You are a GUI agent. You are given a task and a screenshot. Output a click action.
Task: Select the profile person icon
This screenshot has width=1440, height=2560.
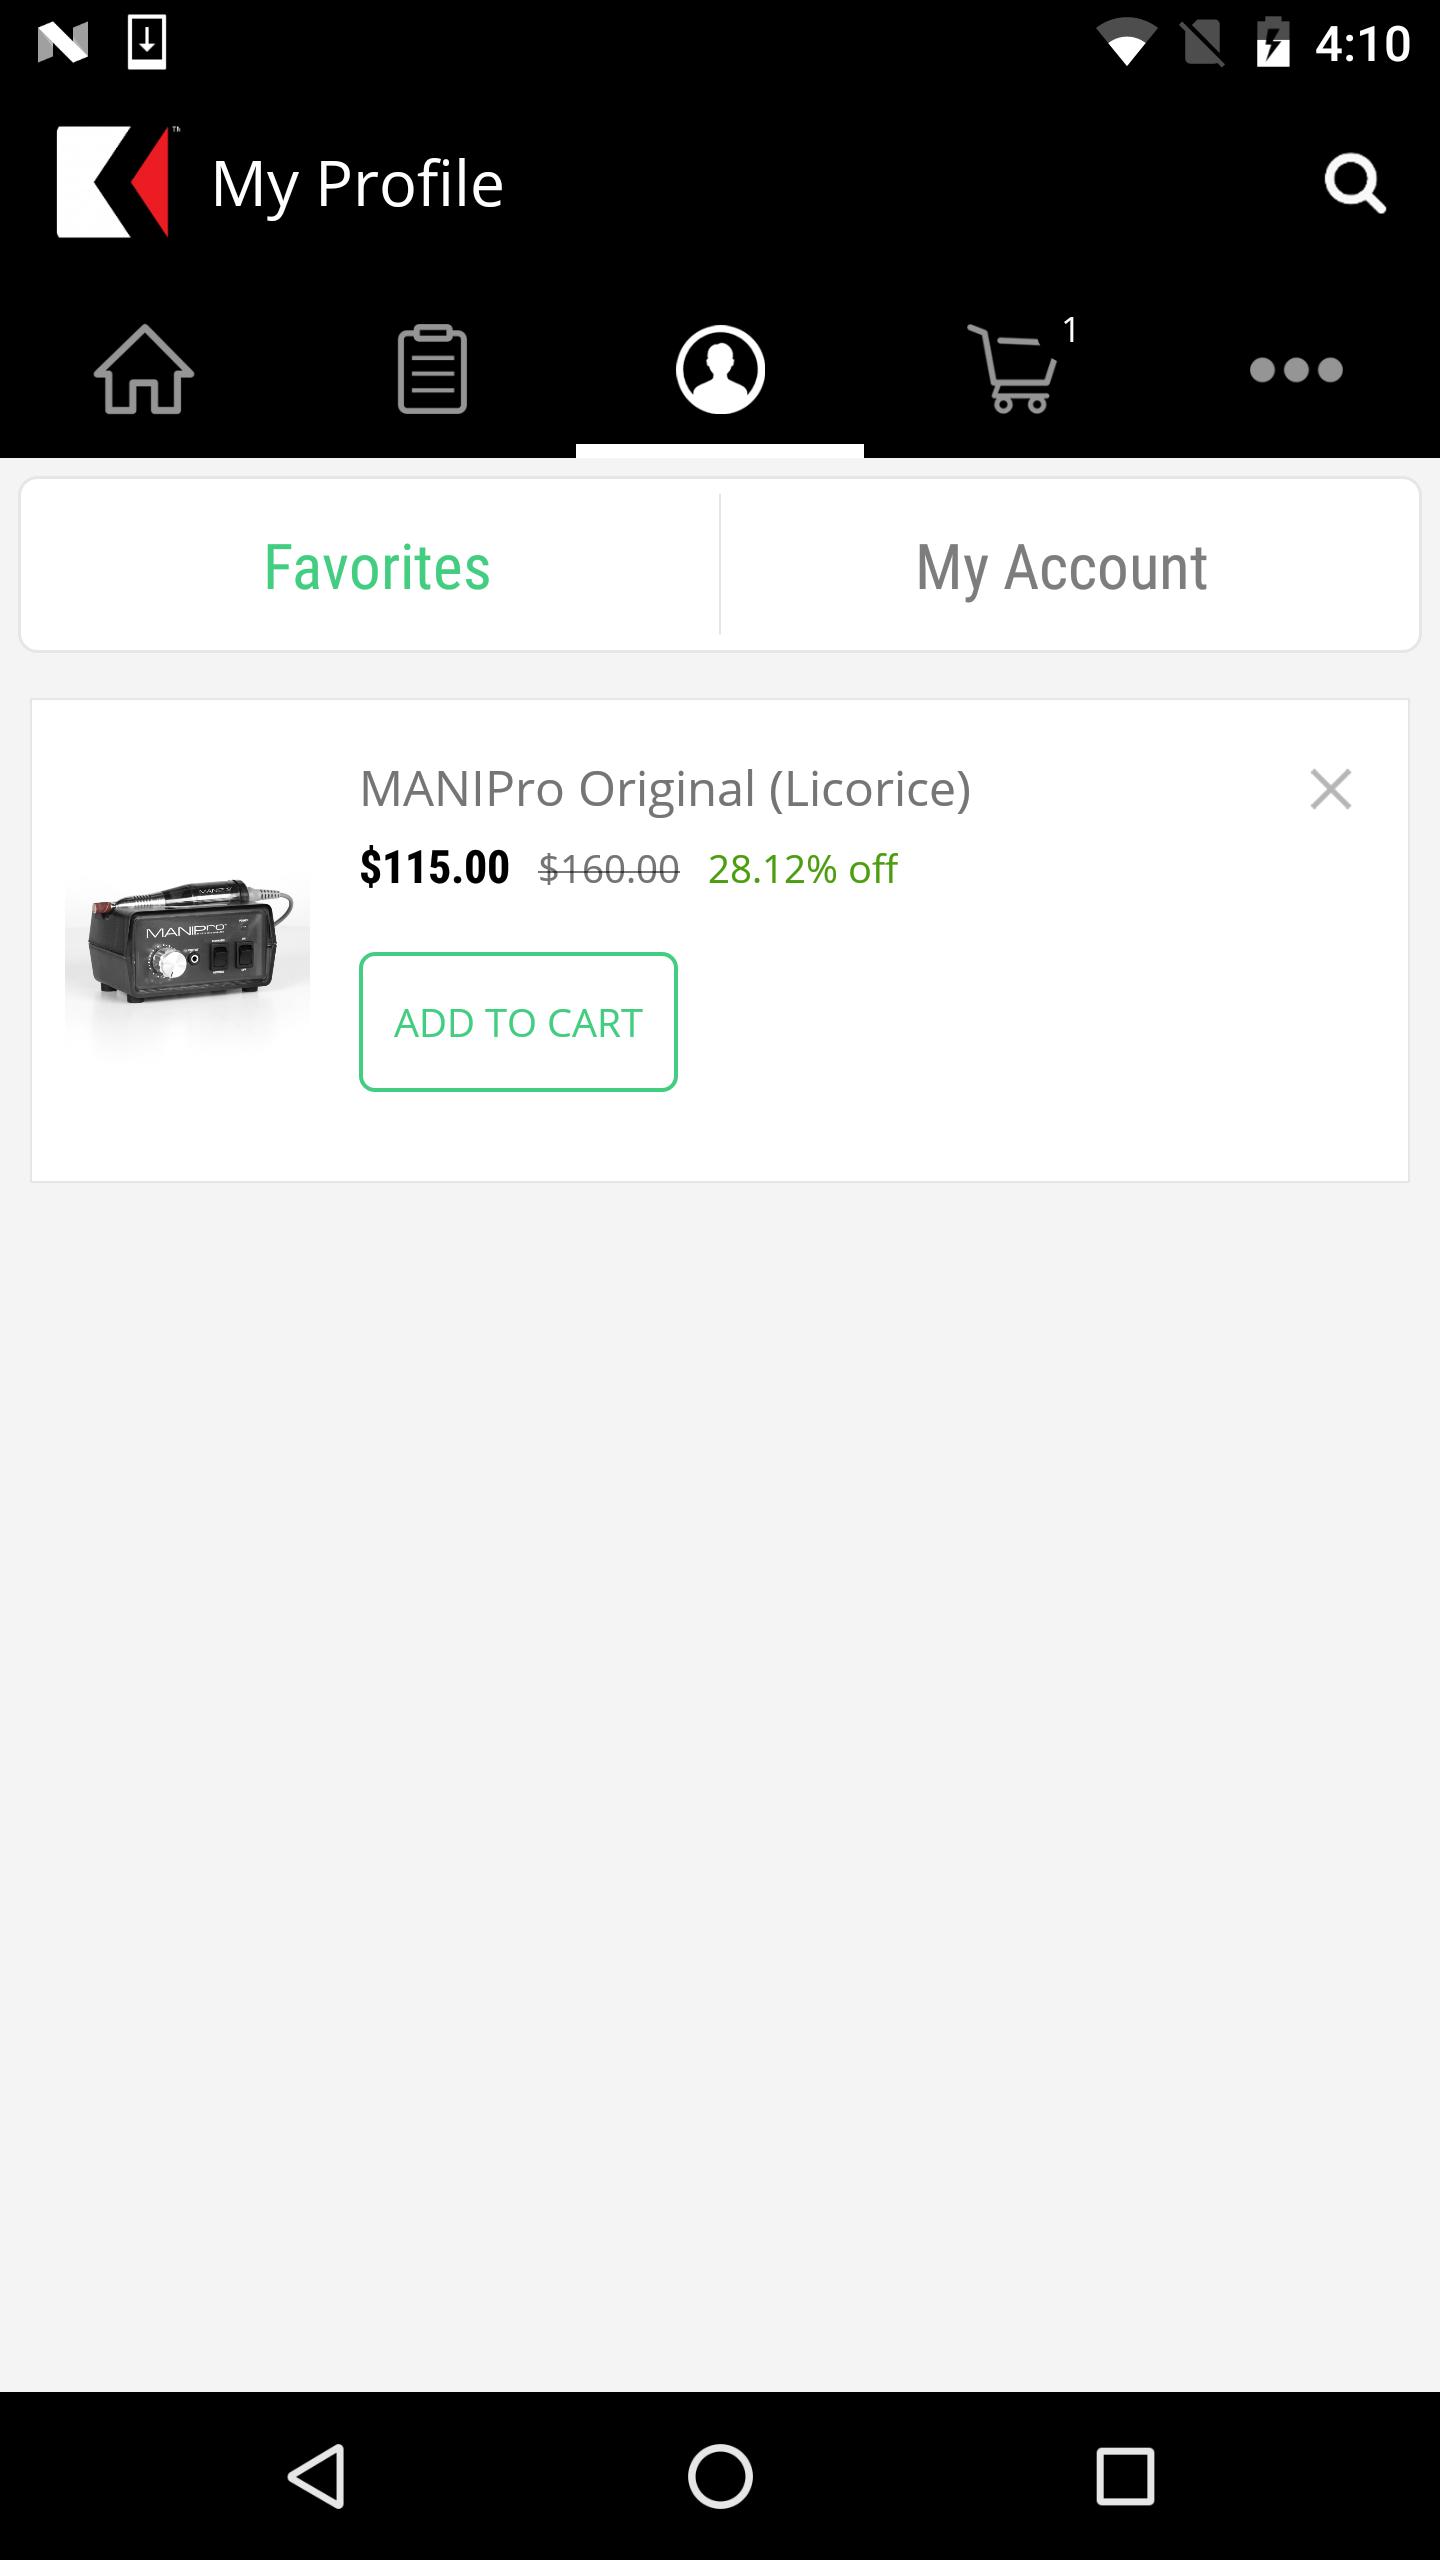pyautogui.click(x=720, y=369)
